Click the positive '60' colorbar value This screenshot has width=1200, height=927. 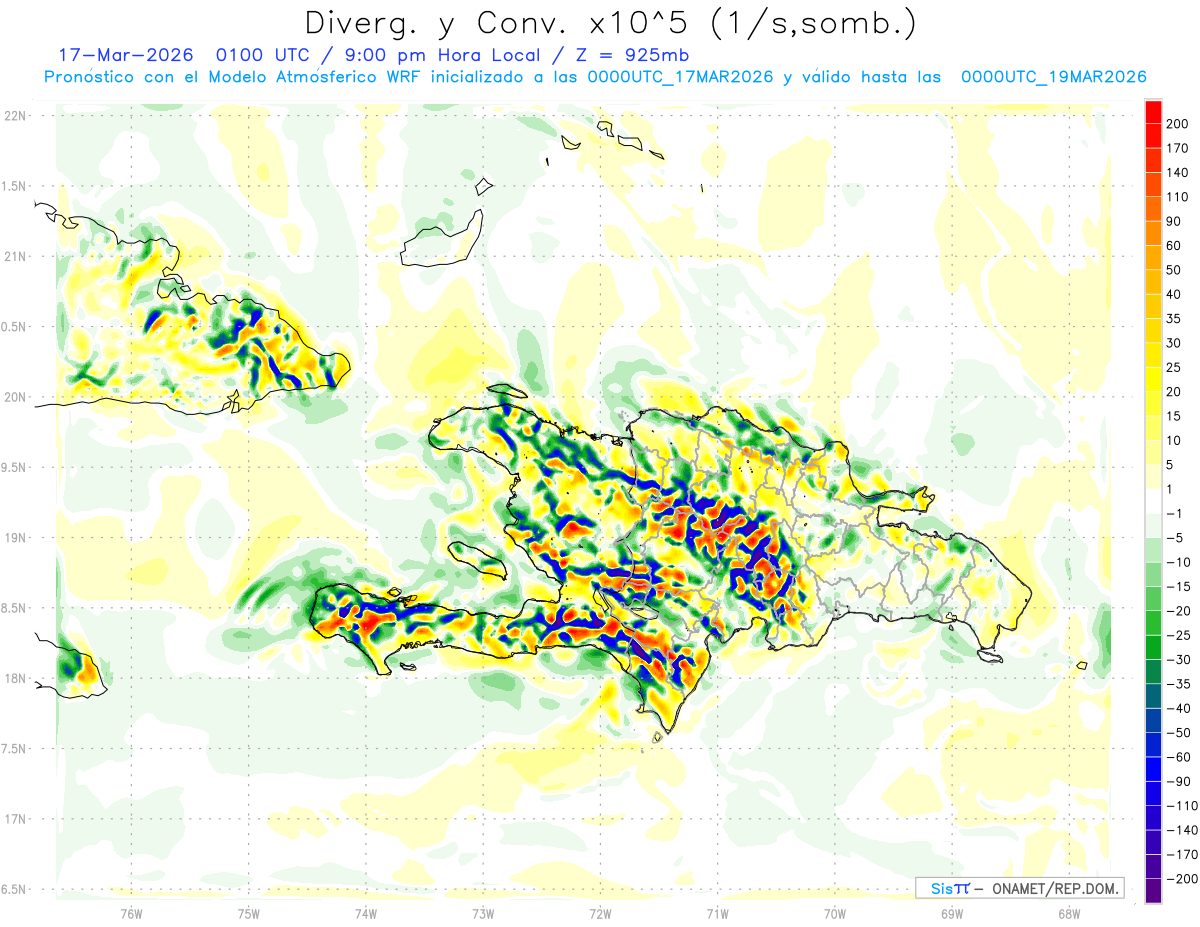pos(1174,245)
